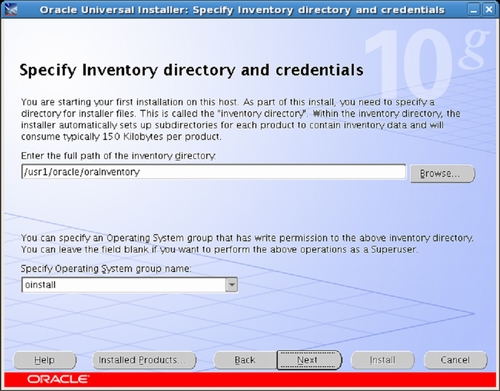Click the Browse... button
Image resolution: width=500 pixels, height=391 pixels.
(x=442, y=173)
